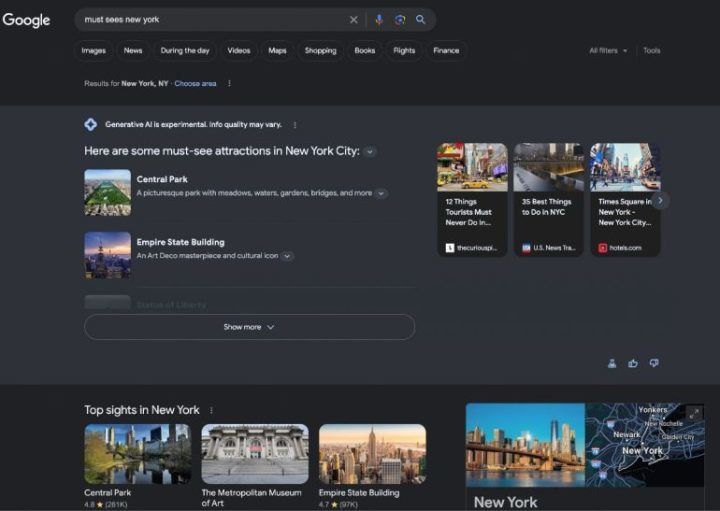Expand the must-see attractions heading chevron
This screenshot has width=720, height=511.
pos(370,152)
